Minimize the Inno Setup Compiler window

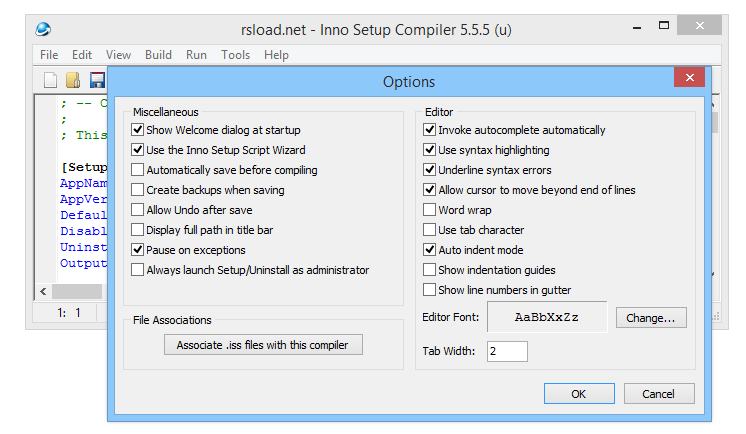click(637, 28)
